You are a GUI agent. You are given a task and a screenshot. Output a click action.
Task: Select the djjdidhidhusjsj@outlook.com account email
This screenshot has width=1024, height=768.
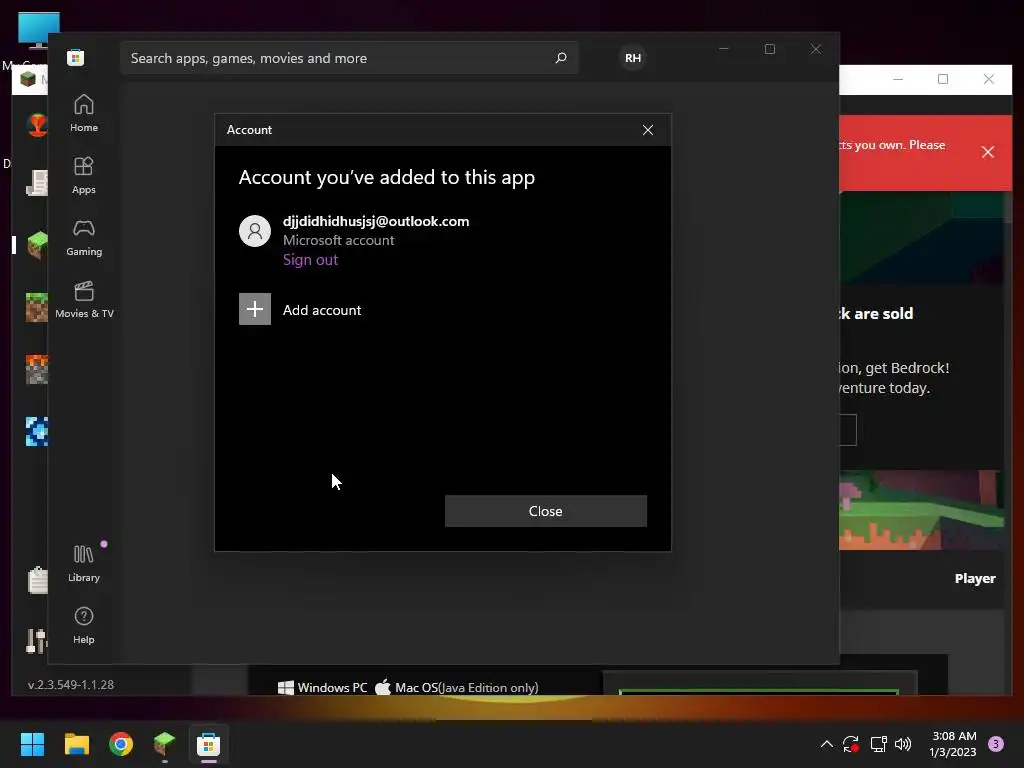[x=376, y=221]
